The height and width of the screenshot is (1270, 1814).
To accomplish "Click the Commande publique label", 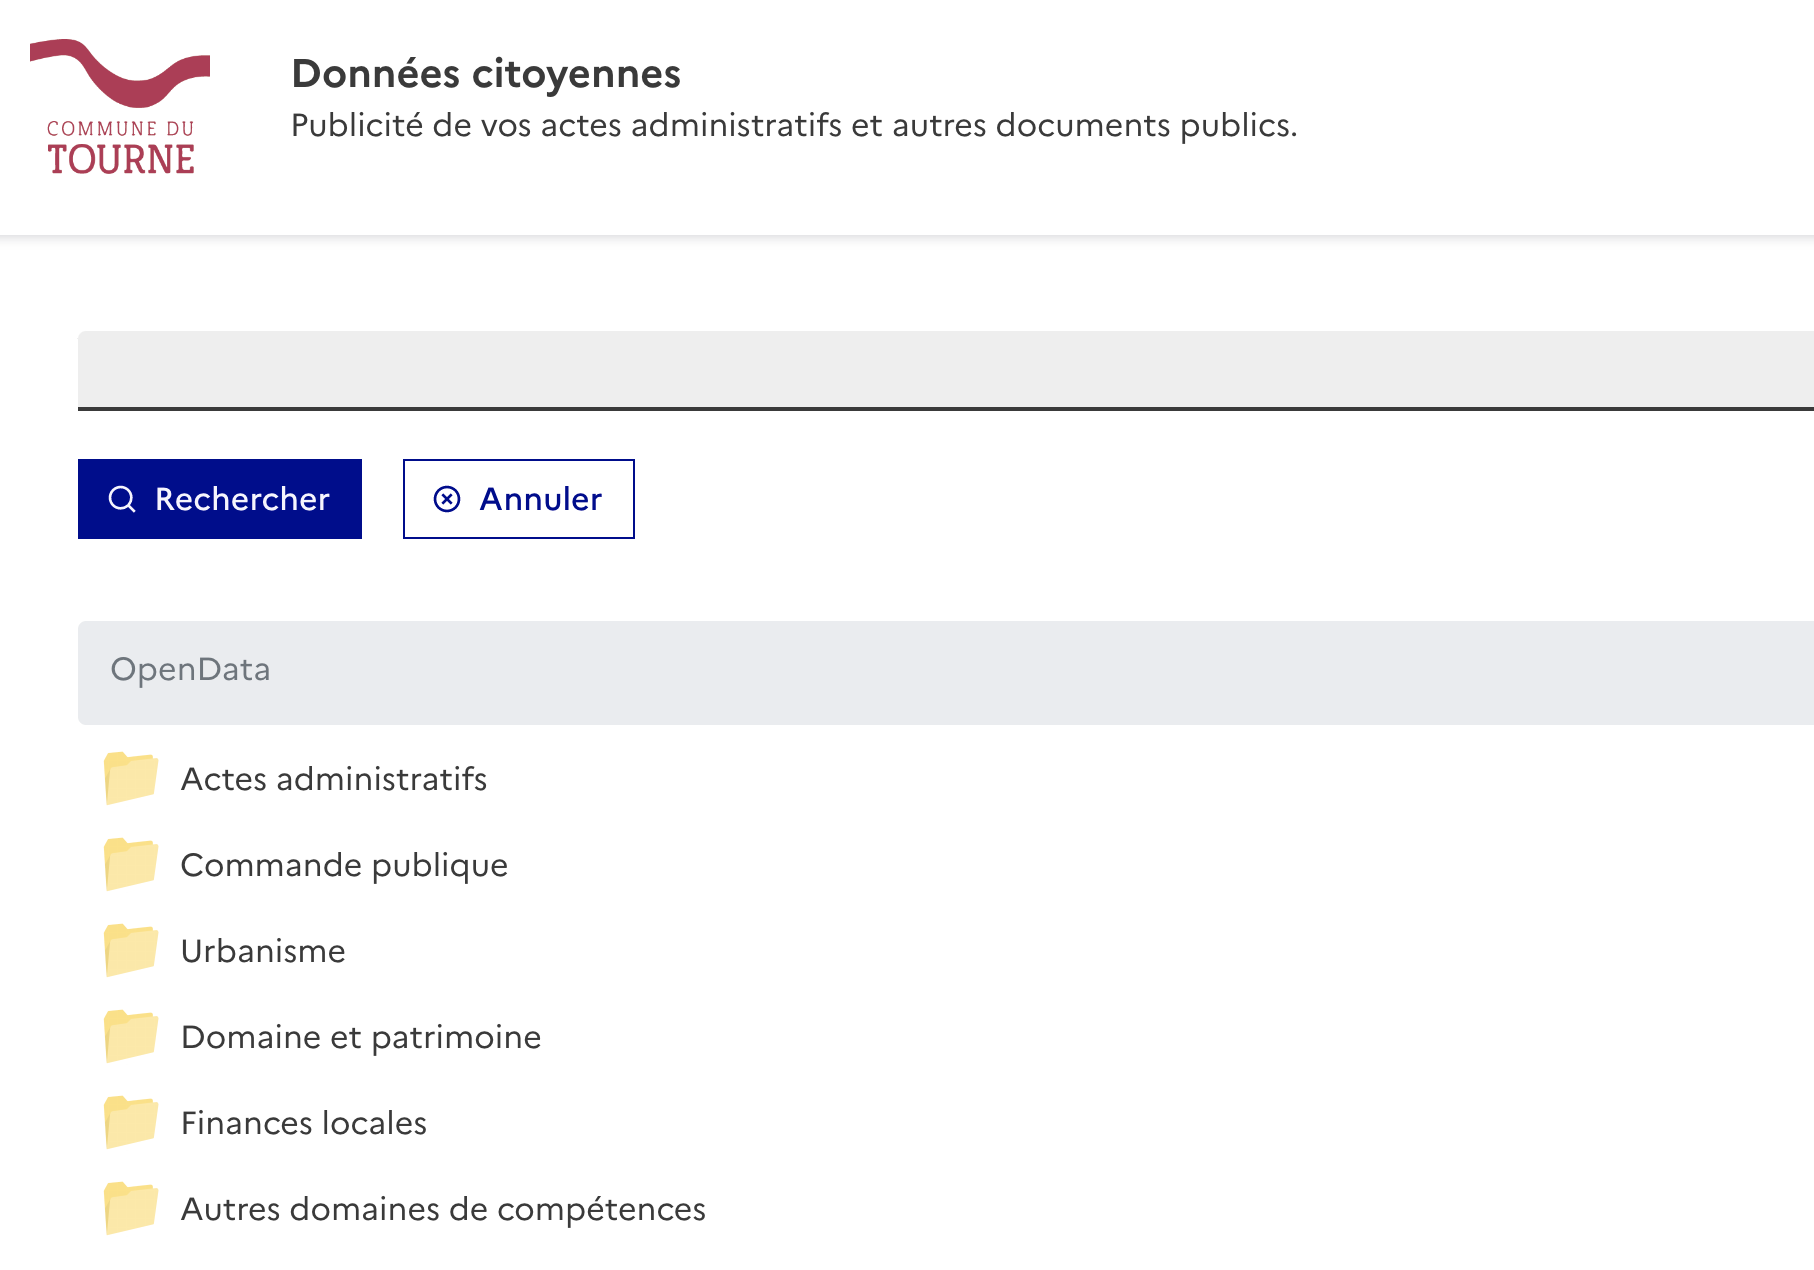I will point(344,866).
